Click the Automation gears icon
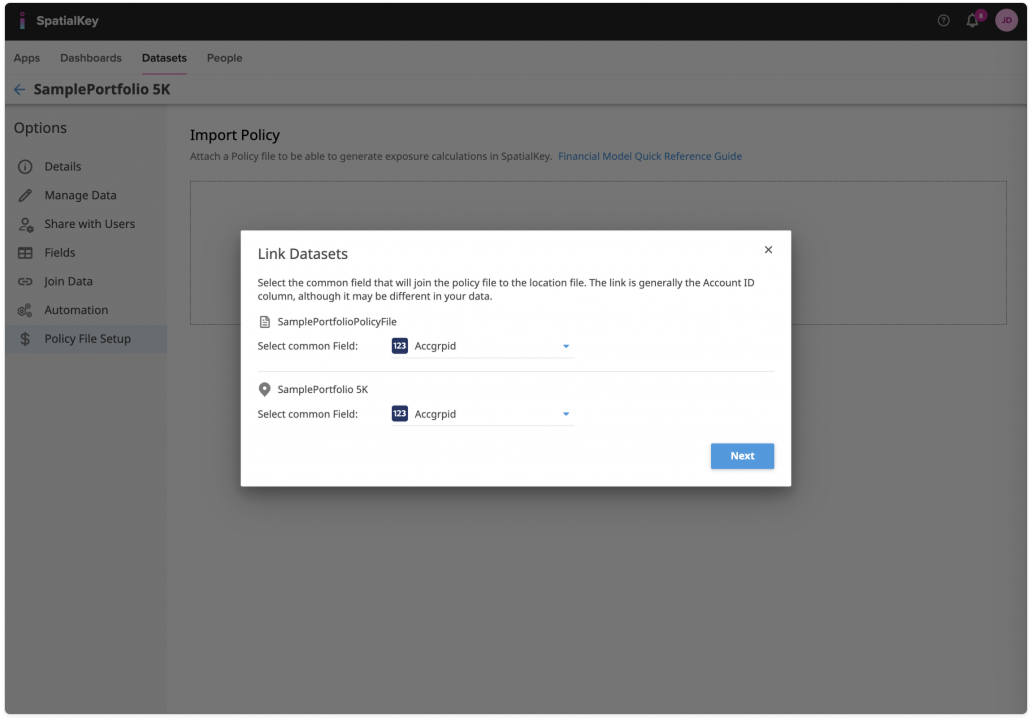 26,311
